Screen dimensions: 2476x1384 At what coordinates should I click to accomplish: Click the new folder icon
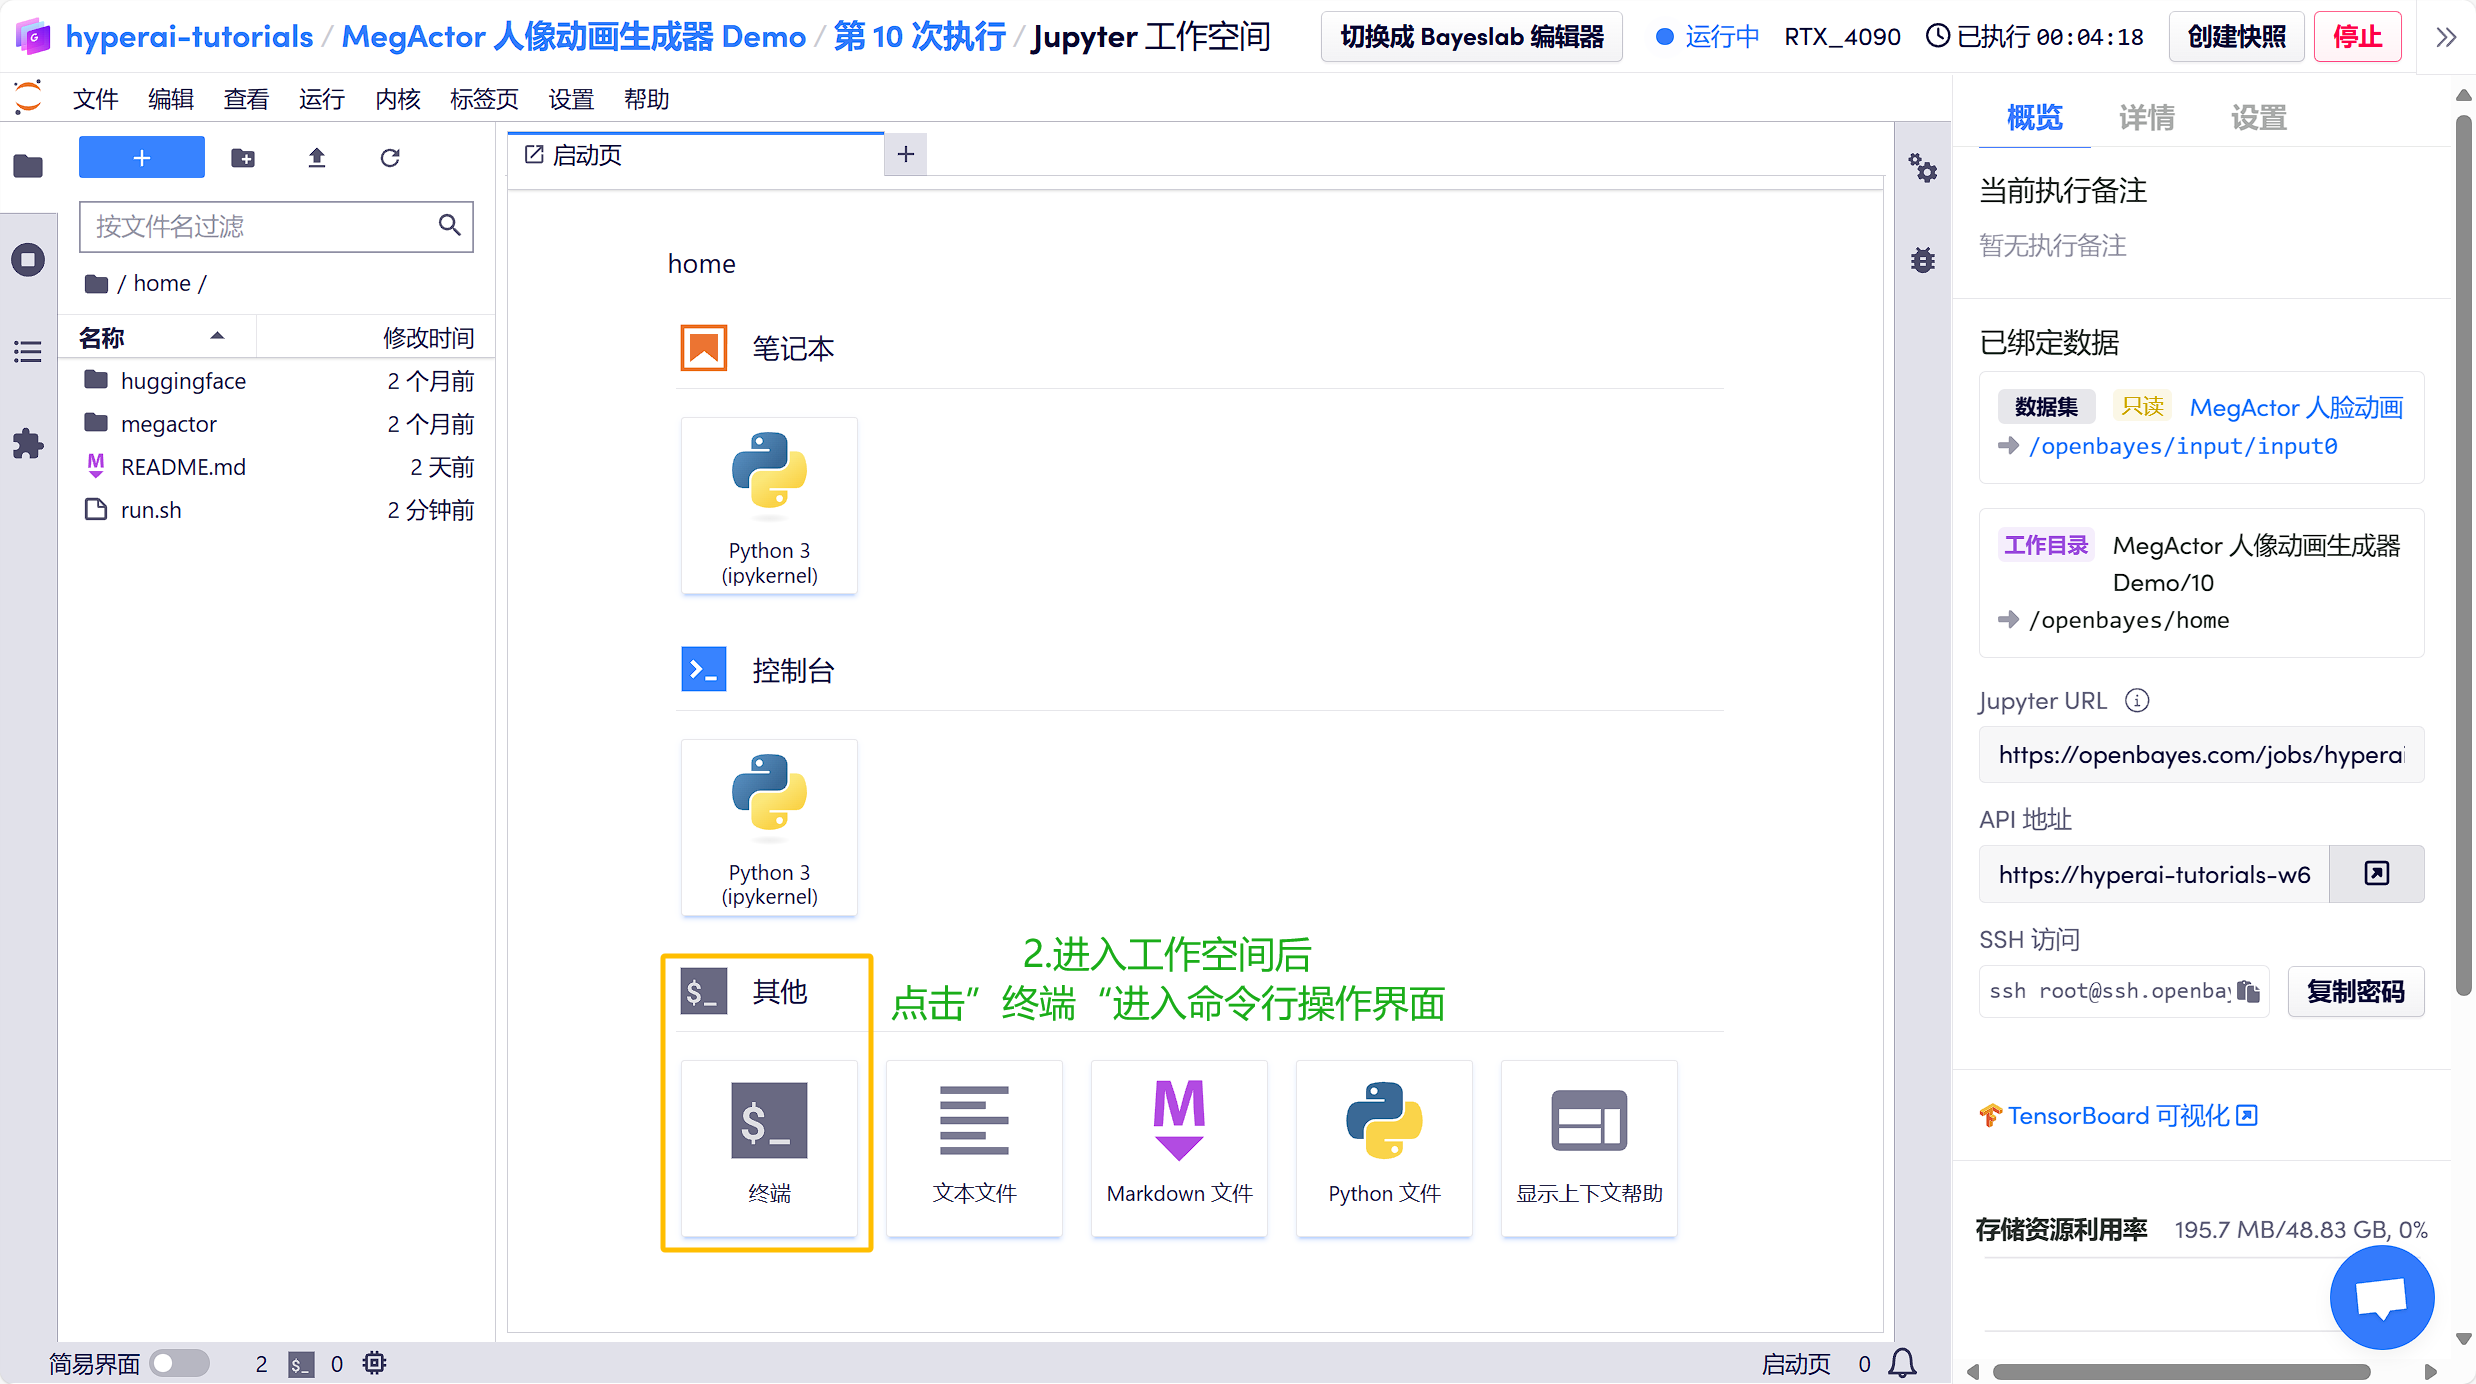(x=243, y=158)
